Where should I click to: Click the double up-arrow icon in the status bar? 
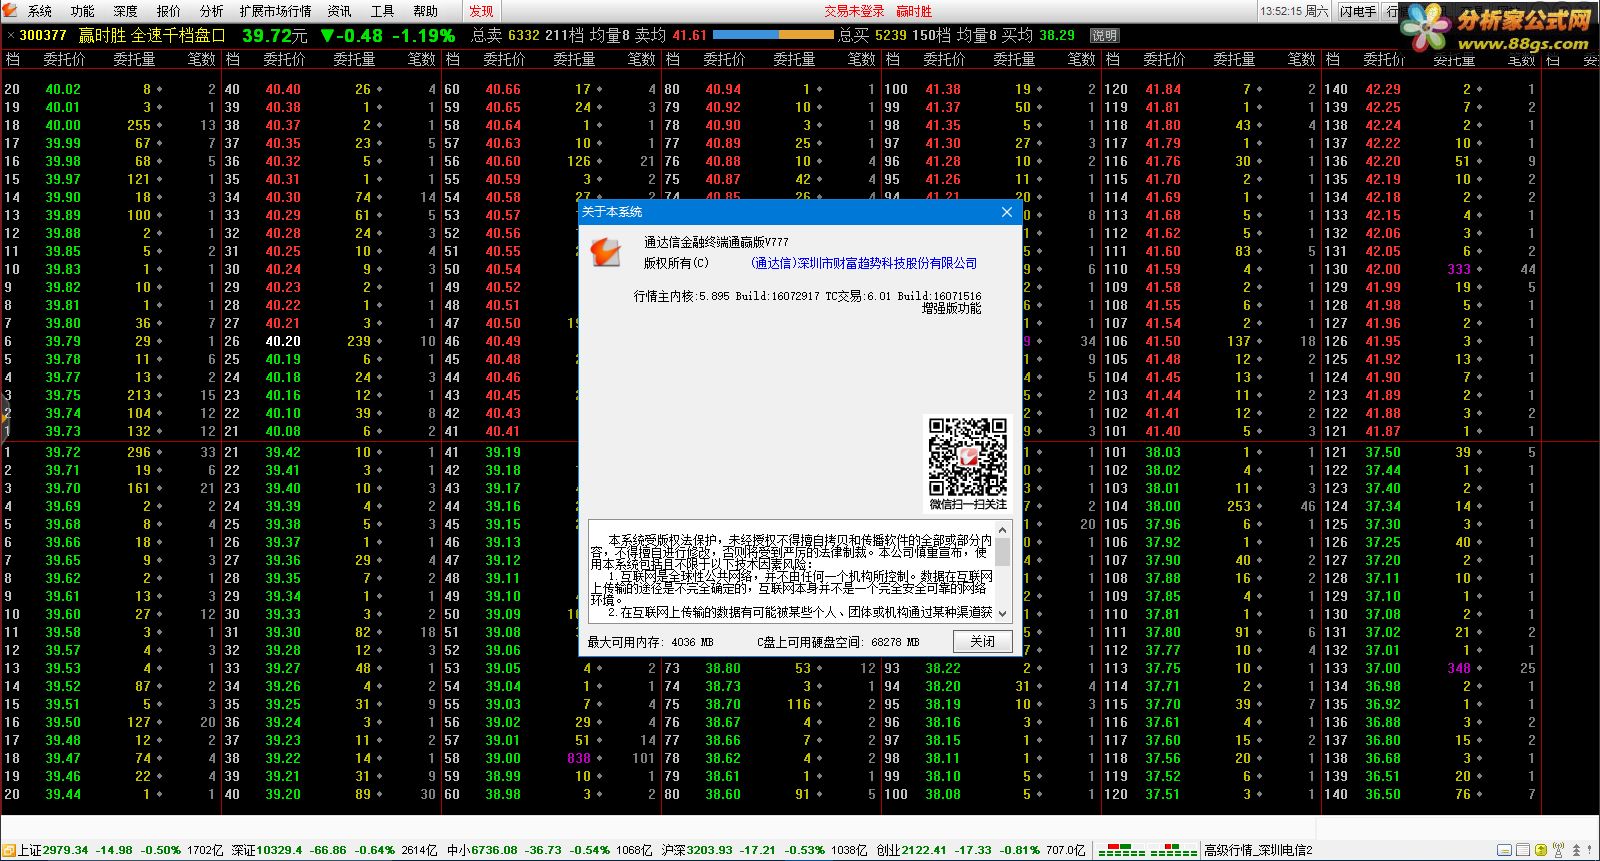pyautogui.click(x=1576, y=850)
